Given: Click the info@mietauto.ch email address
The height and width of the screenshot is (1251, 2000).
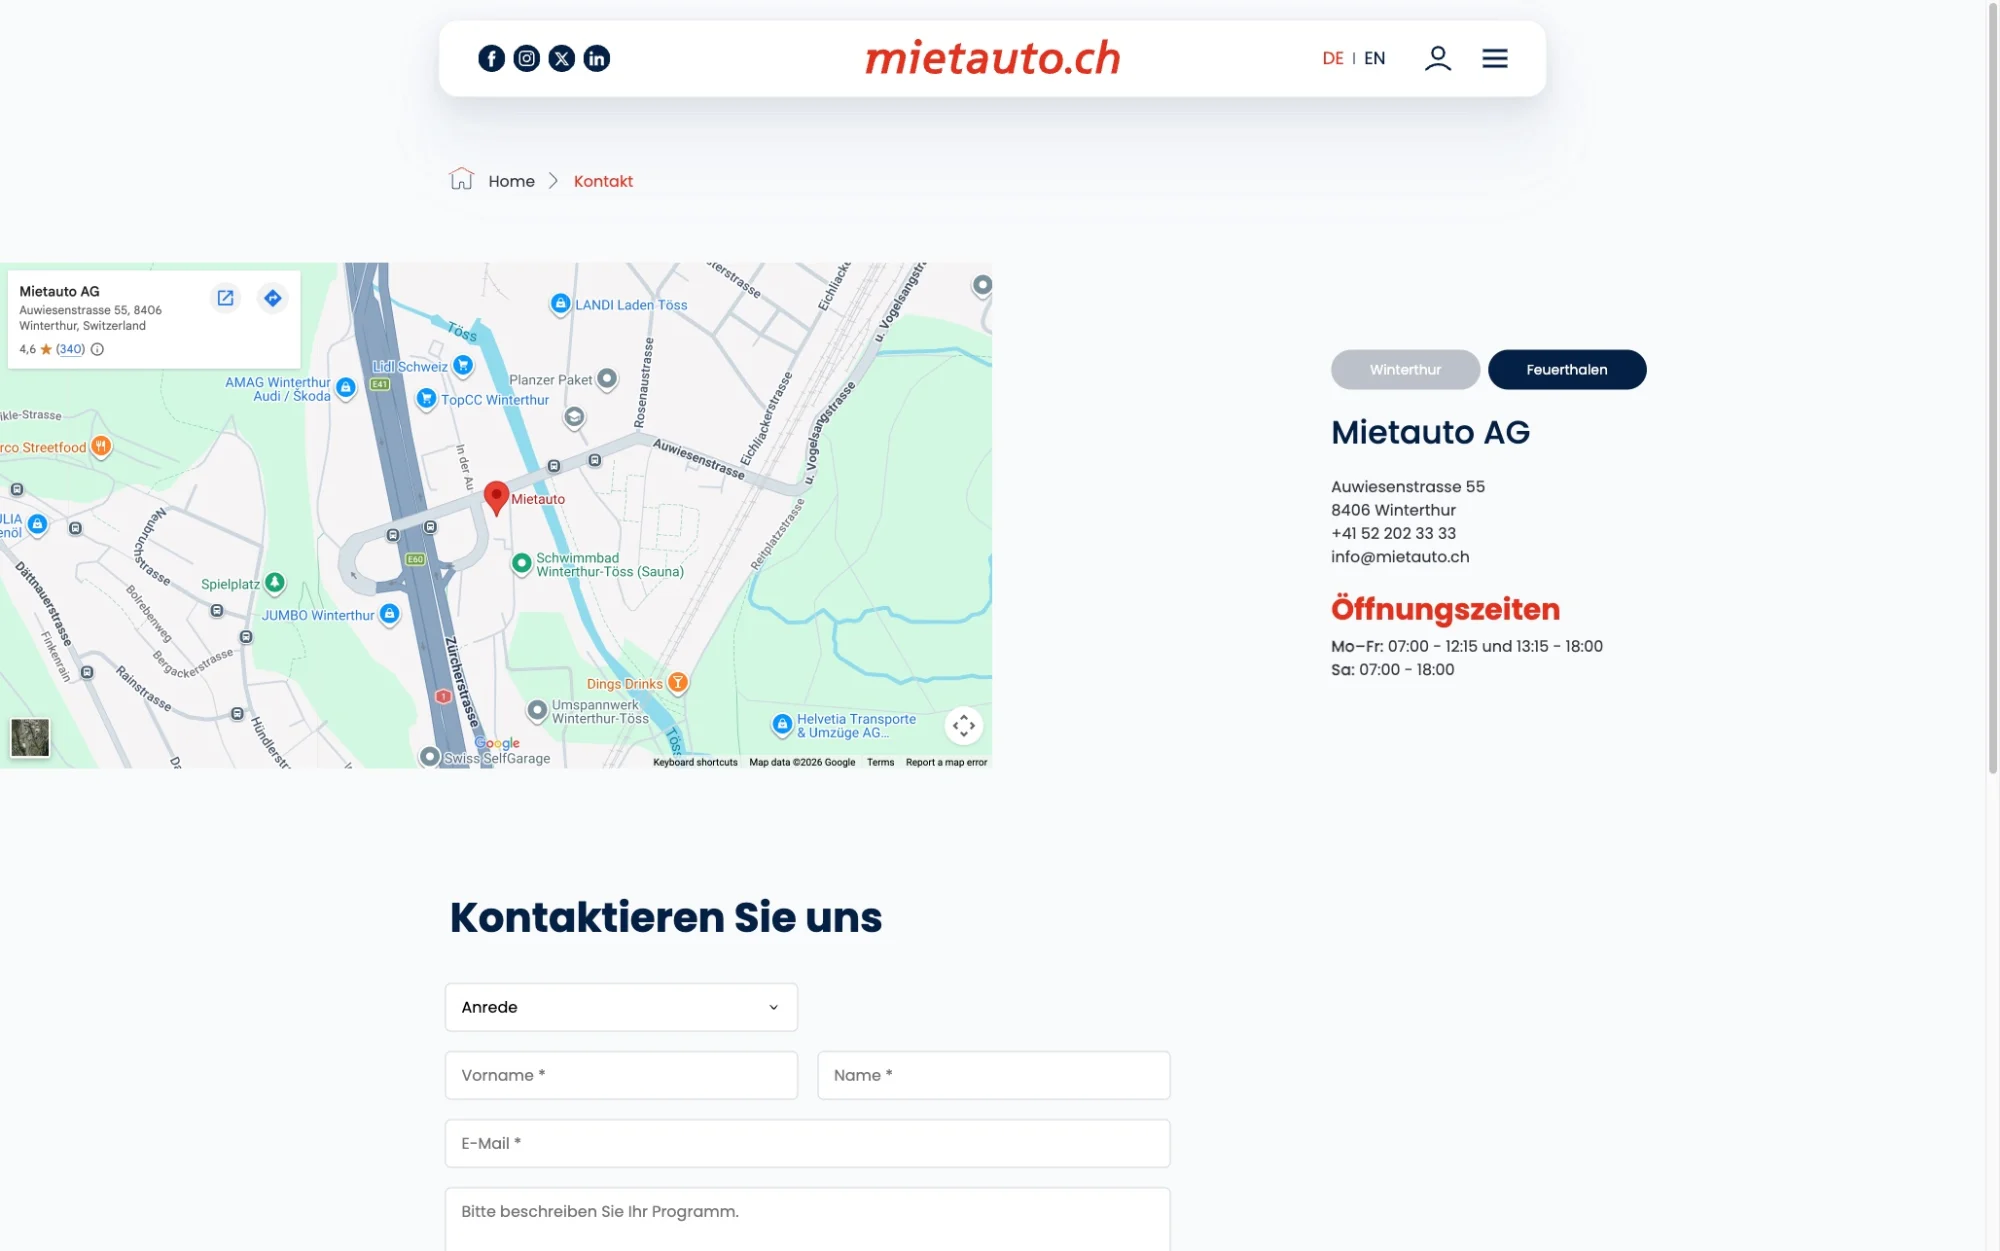Looking at the screenshot, I should pos(1400,556).
